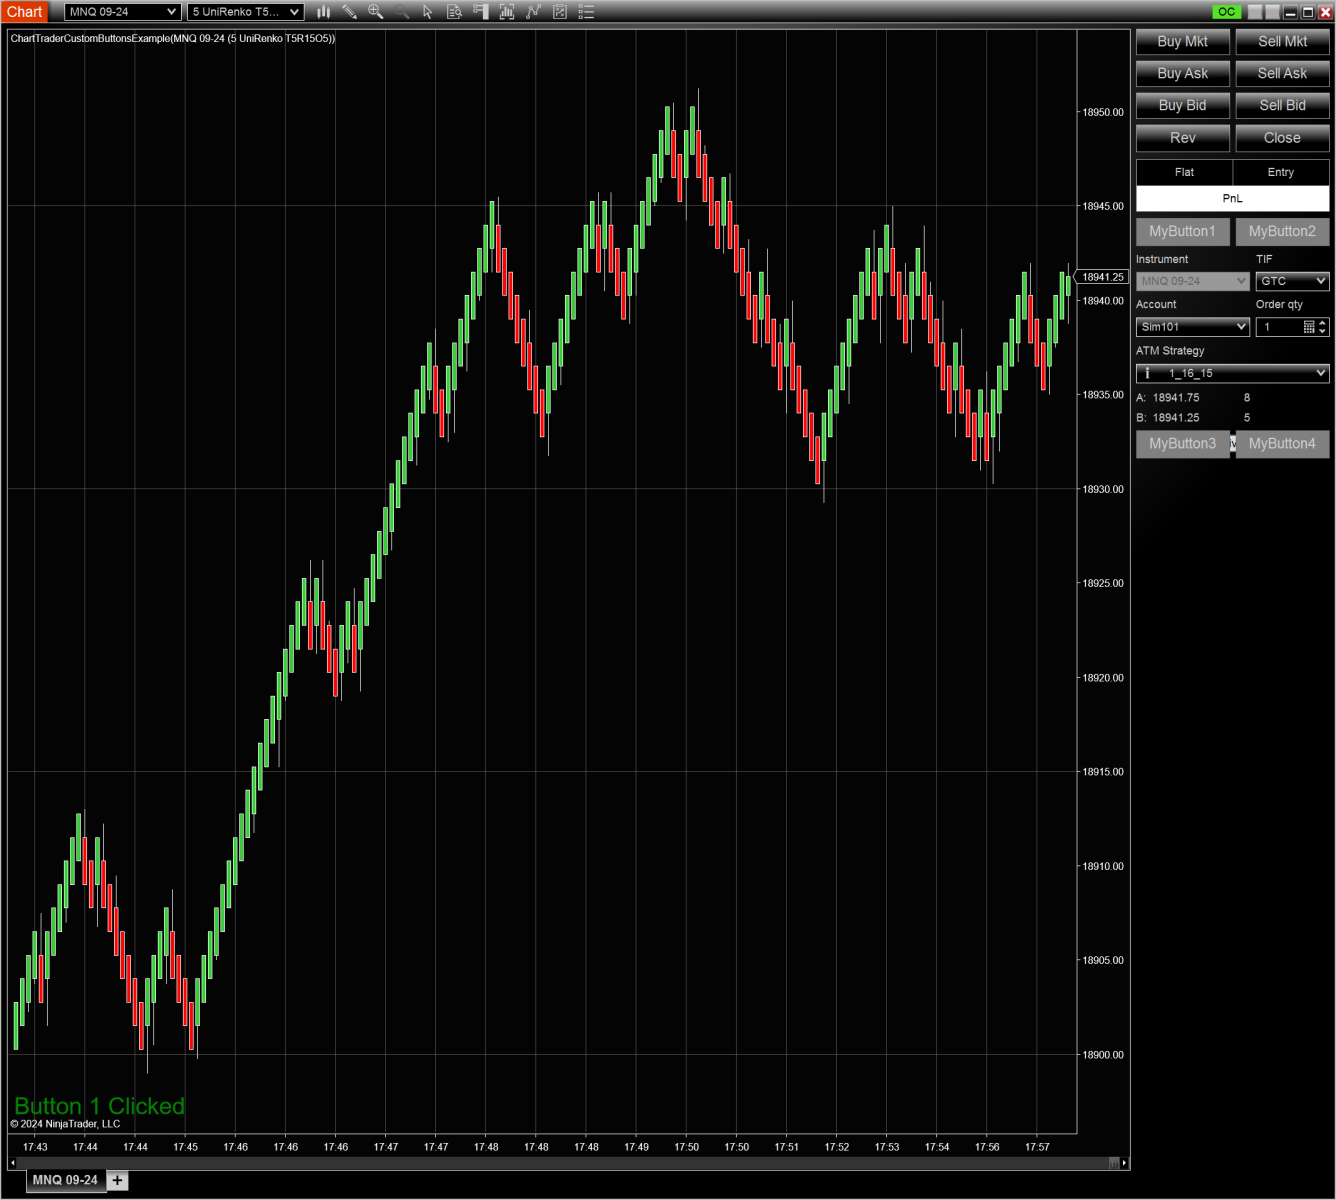Add a new chart tab with plus

(118, 1181)
